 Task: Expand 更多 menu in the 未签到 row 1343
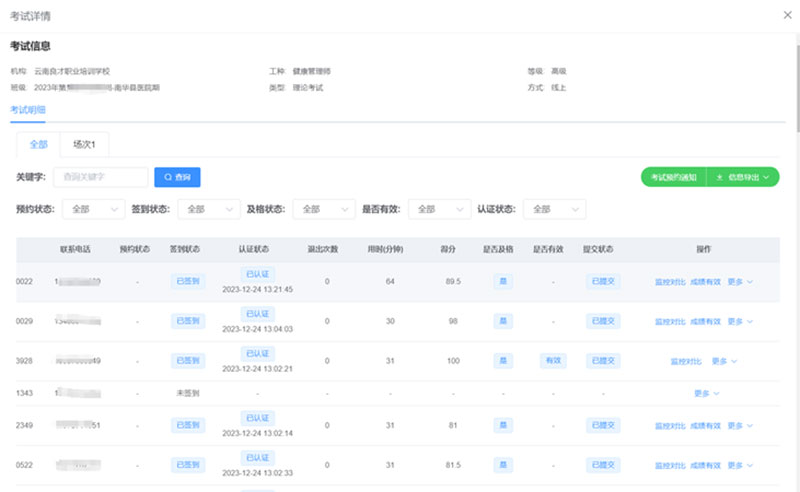tap(706, 393)
